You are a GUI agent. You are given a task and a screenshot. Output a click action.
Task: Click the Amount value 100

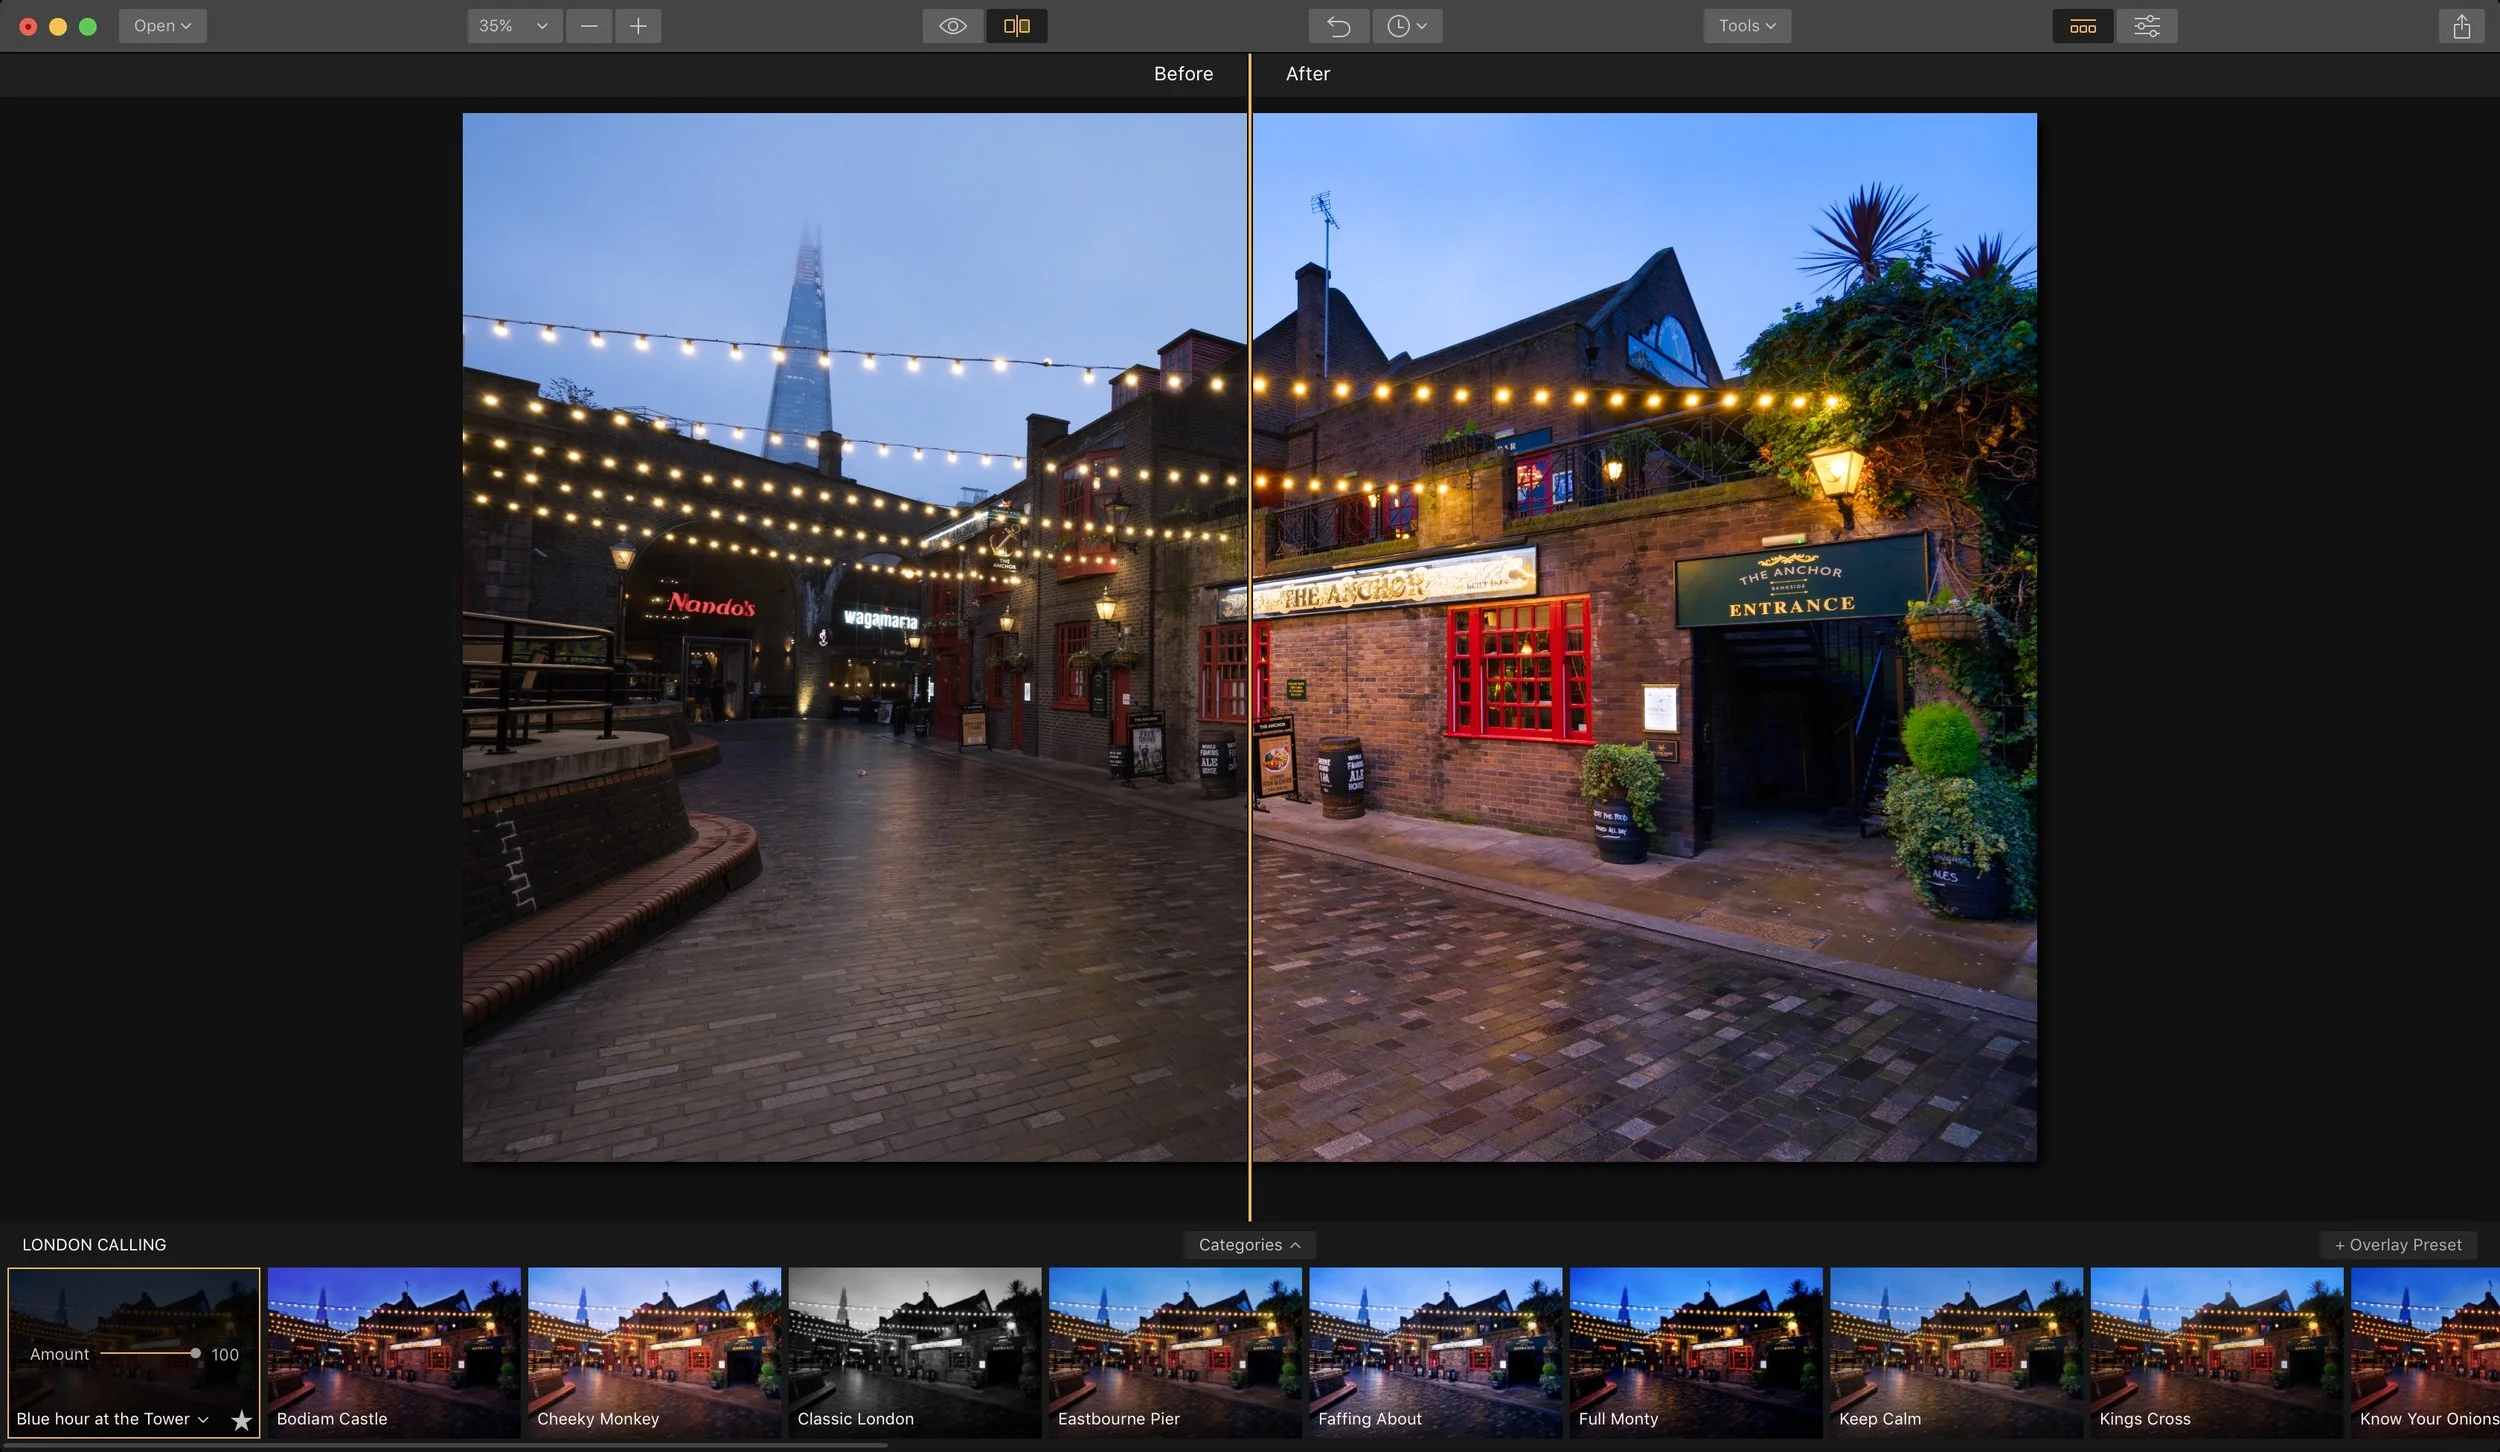(225, 1354)
